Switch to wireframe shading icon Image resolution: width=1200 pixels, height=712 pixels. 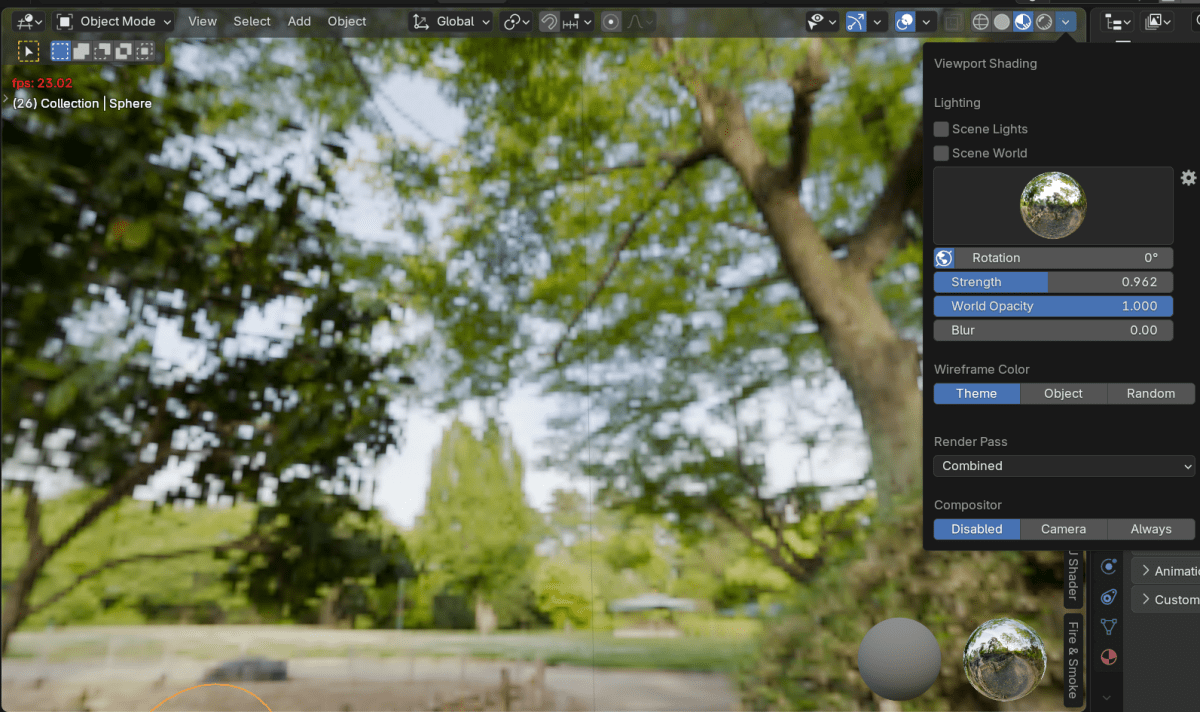[x=981, y=21]
